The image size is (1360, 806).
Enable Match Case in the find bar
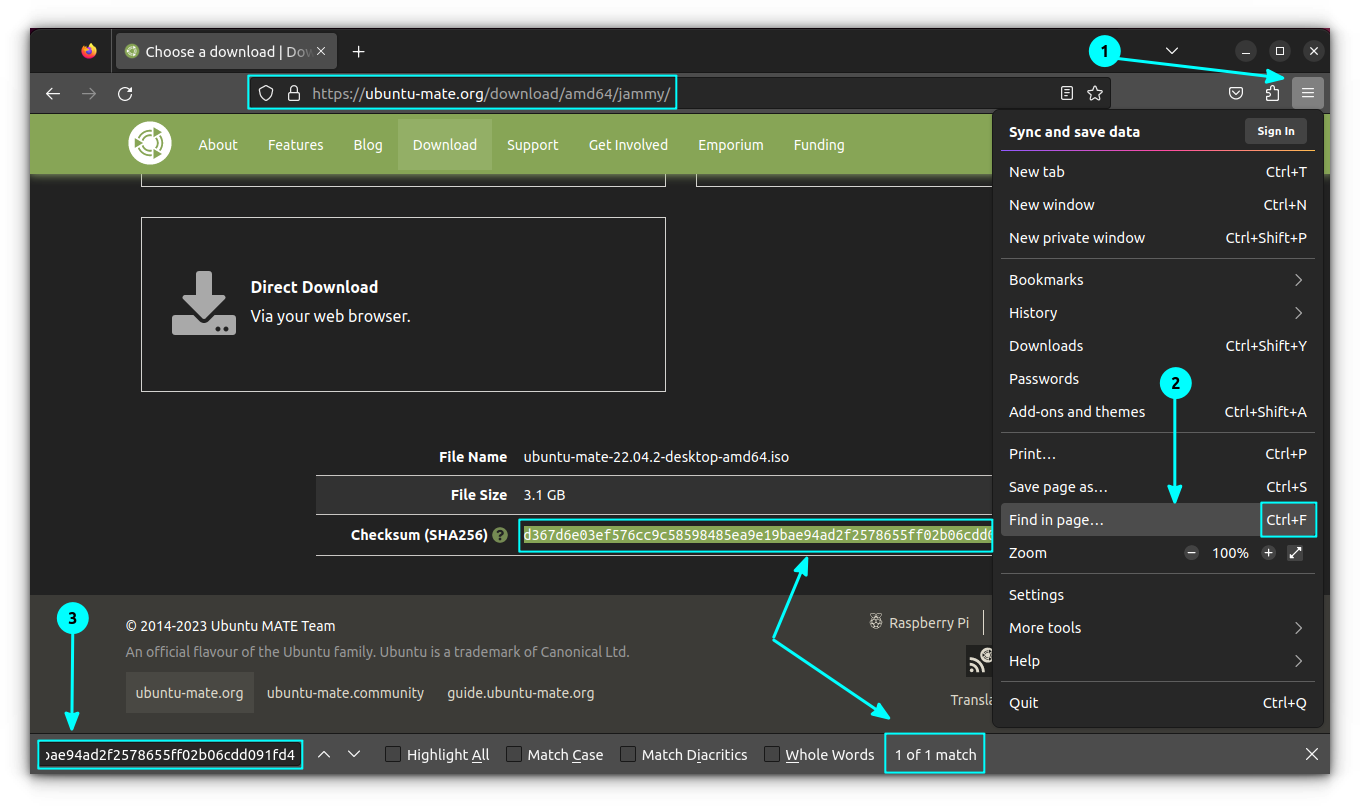(x=513, y=754)
